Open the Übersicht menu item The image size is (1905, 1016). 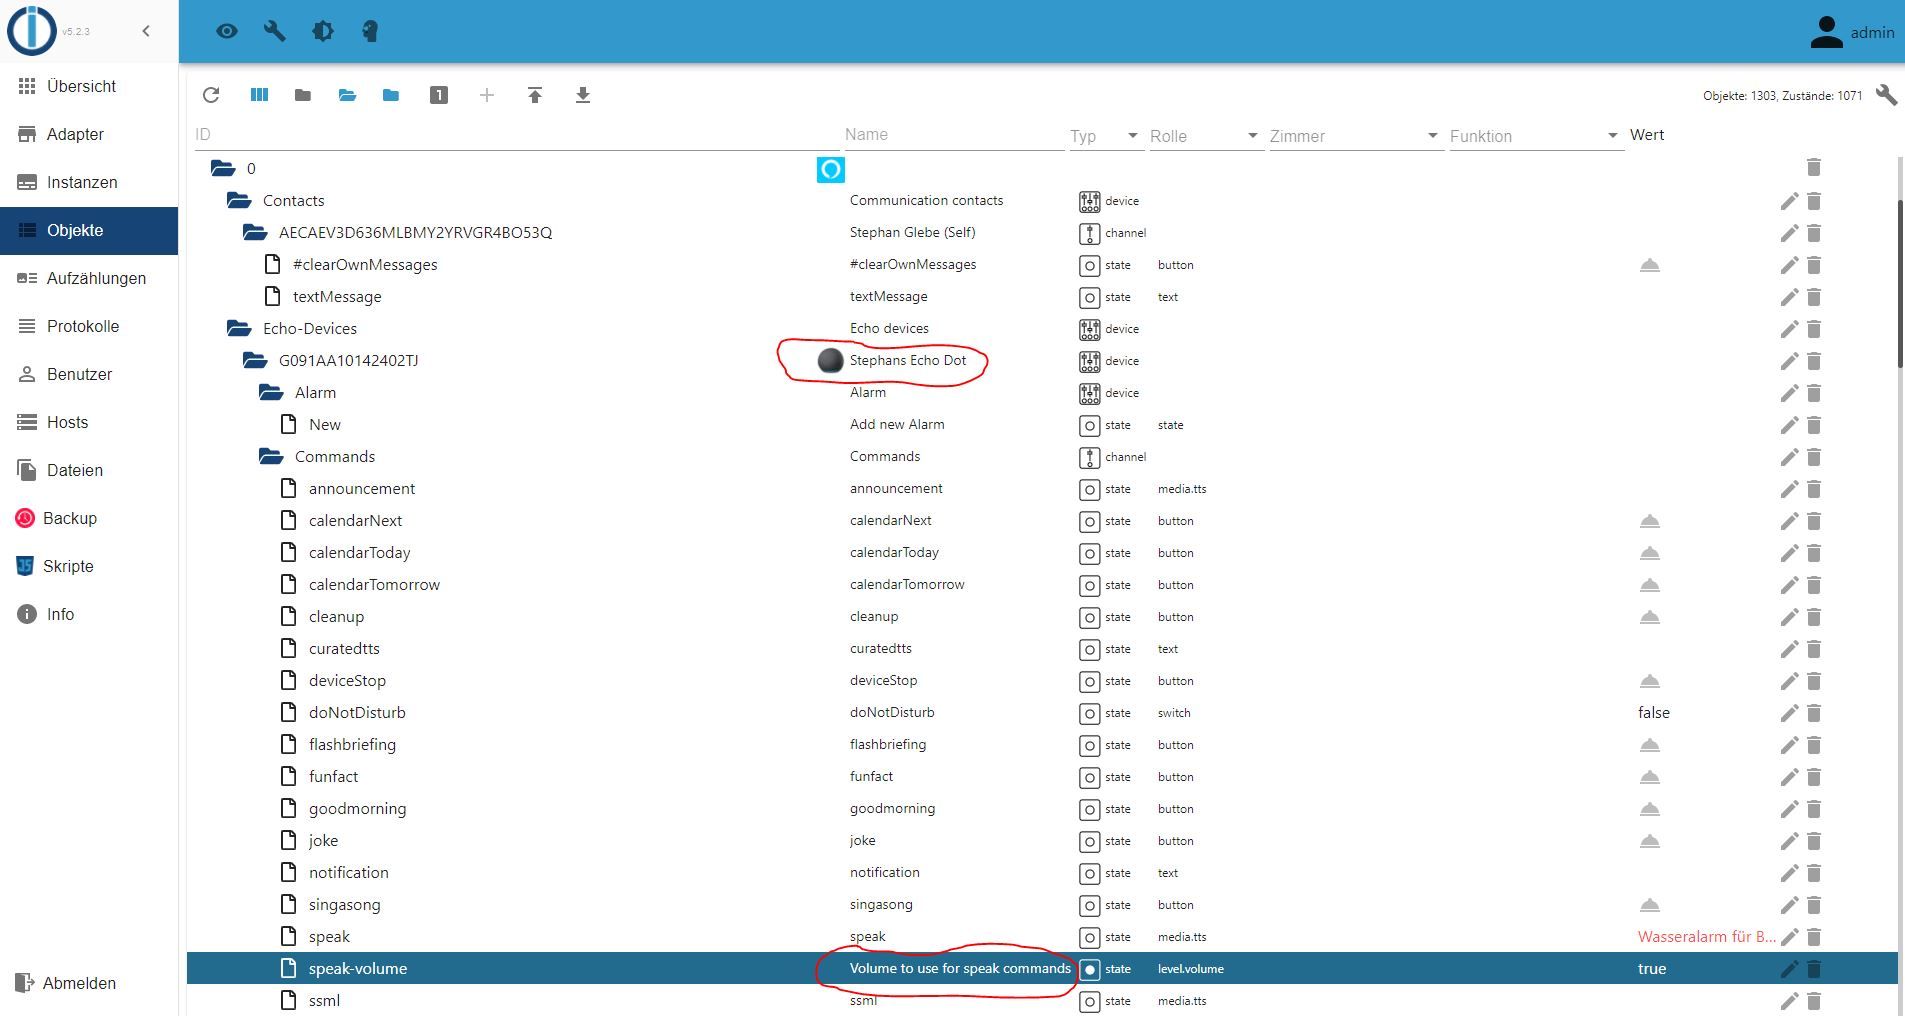89,87
